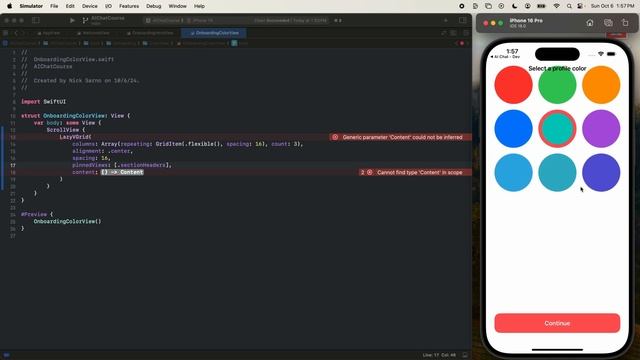The width and height of the screenshot is (640, 360).
Task: Select the OnboardingColorView editor tab
Action: click(x=213, y=33)
